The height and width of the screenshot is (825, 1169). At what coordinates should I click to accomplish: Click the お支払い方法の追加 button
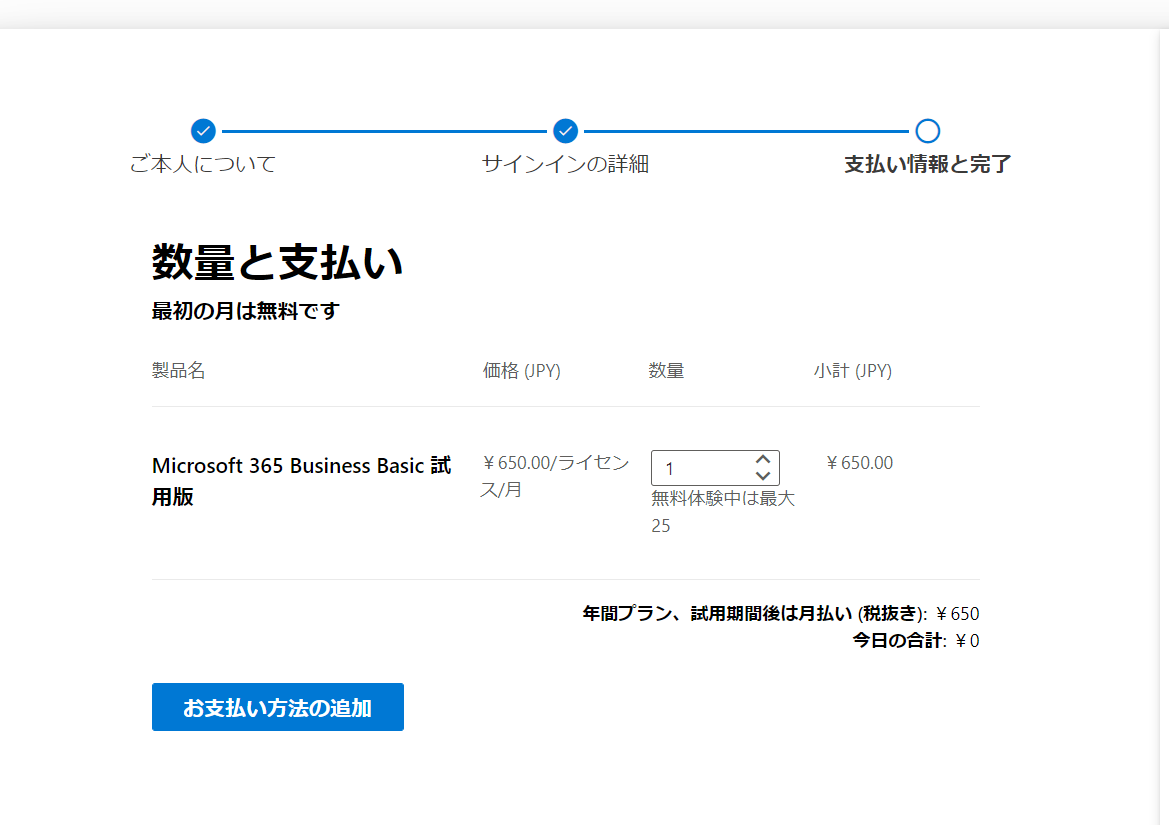click(x=278, y=707)
